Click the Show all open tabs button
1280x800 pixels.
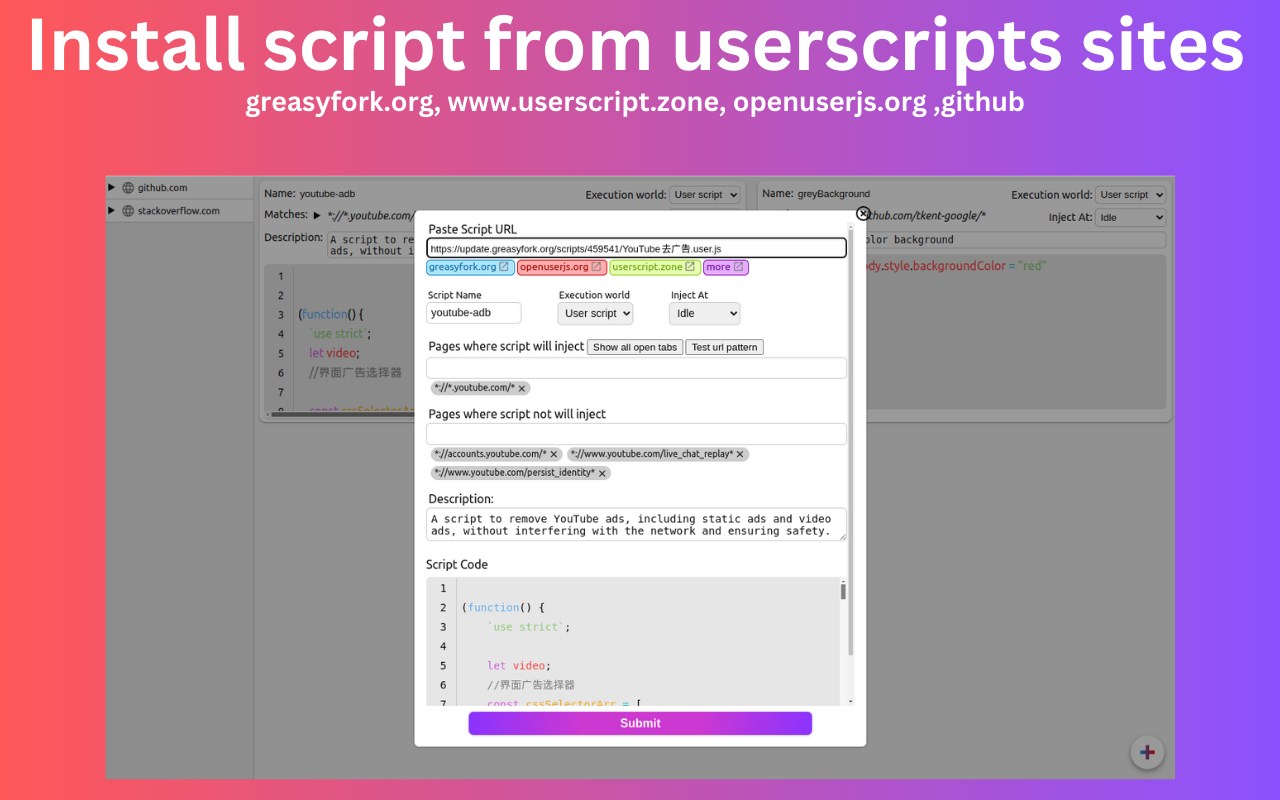point(635,347)
